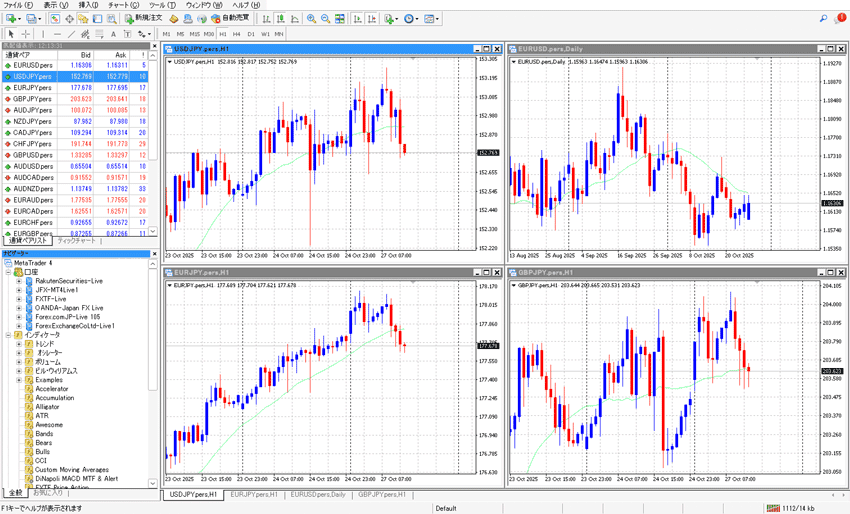Image resolution: width=850 pixels, height=514 pixels.
Task: Select the equidistant channel tool
Action: [85, 34]
